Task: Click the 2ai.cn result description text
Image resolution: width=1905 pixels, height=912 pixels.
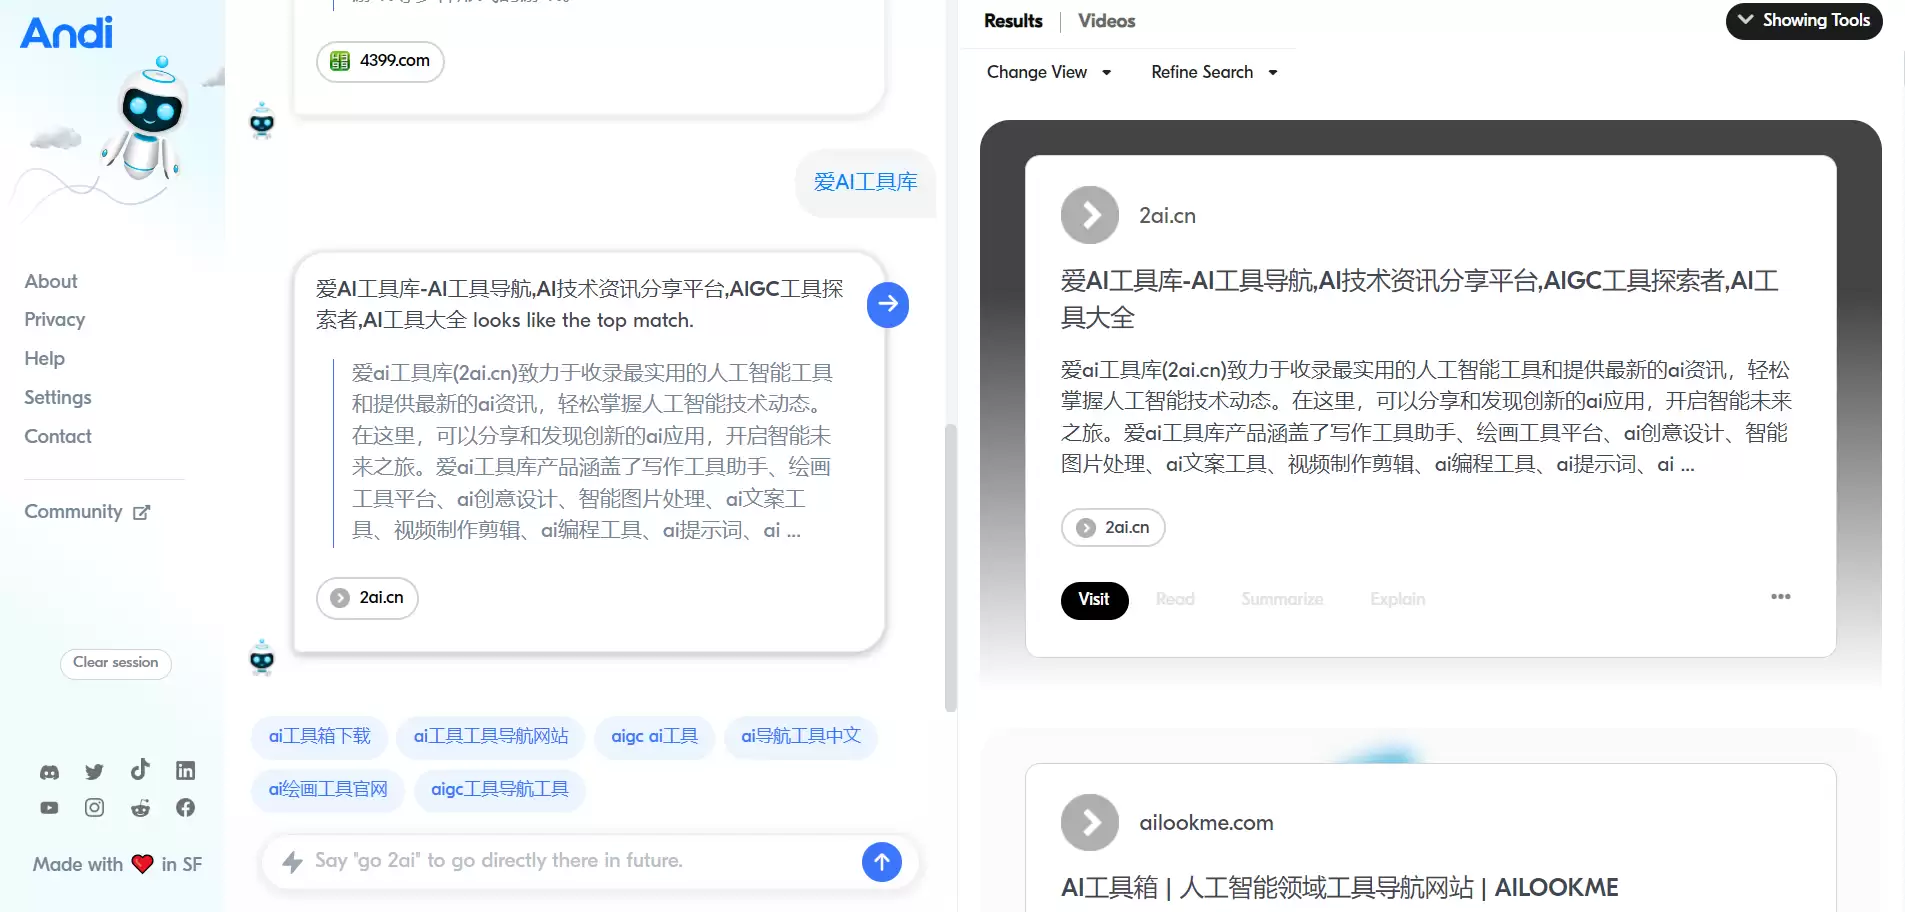Action: (1426, 417)
